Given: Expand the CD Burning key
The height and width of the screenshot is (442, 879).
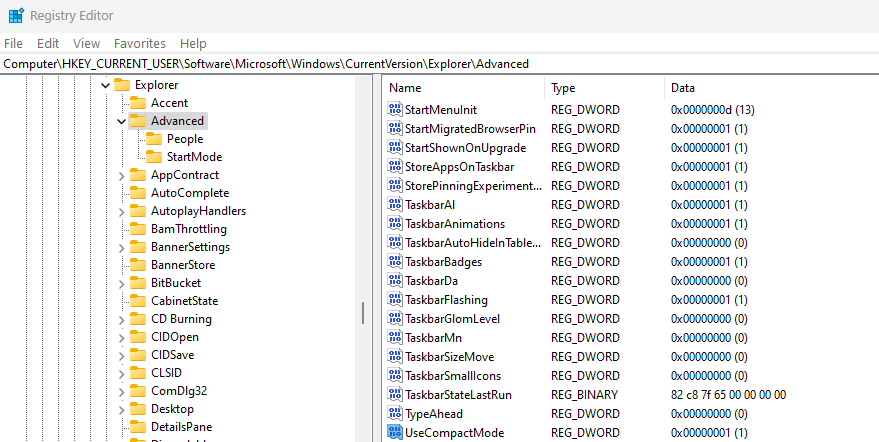Looking at the screenshot, I should coord(122,319).
